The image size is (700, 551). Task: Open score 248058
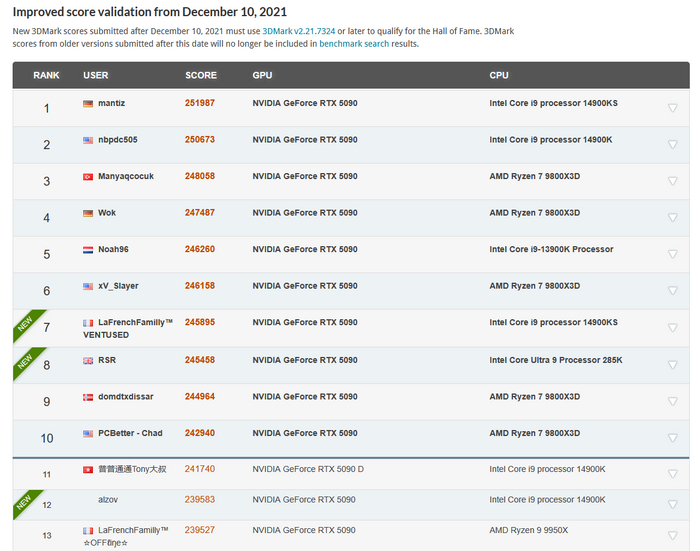[x=200, y=176]
